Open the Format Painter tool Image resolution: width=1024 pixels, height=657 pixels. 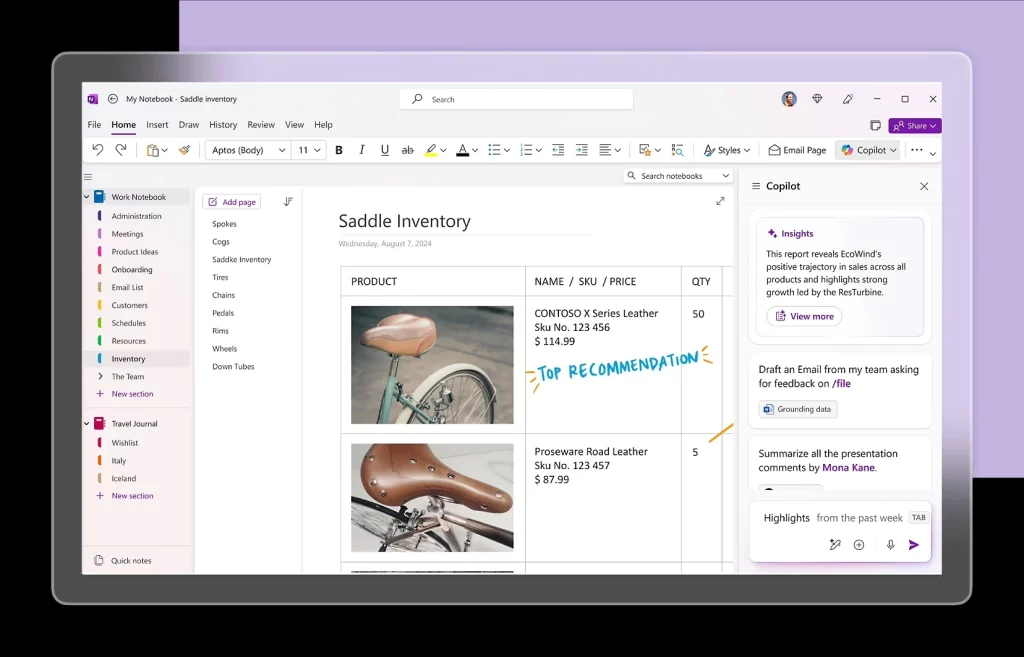click(185, 150)
